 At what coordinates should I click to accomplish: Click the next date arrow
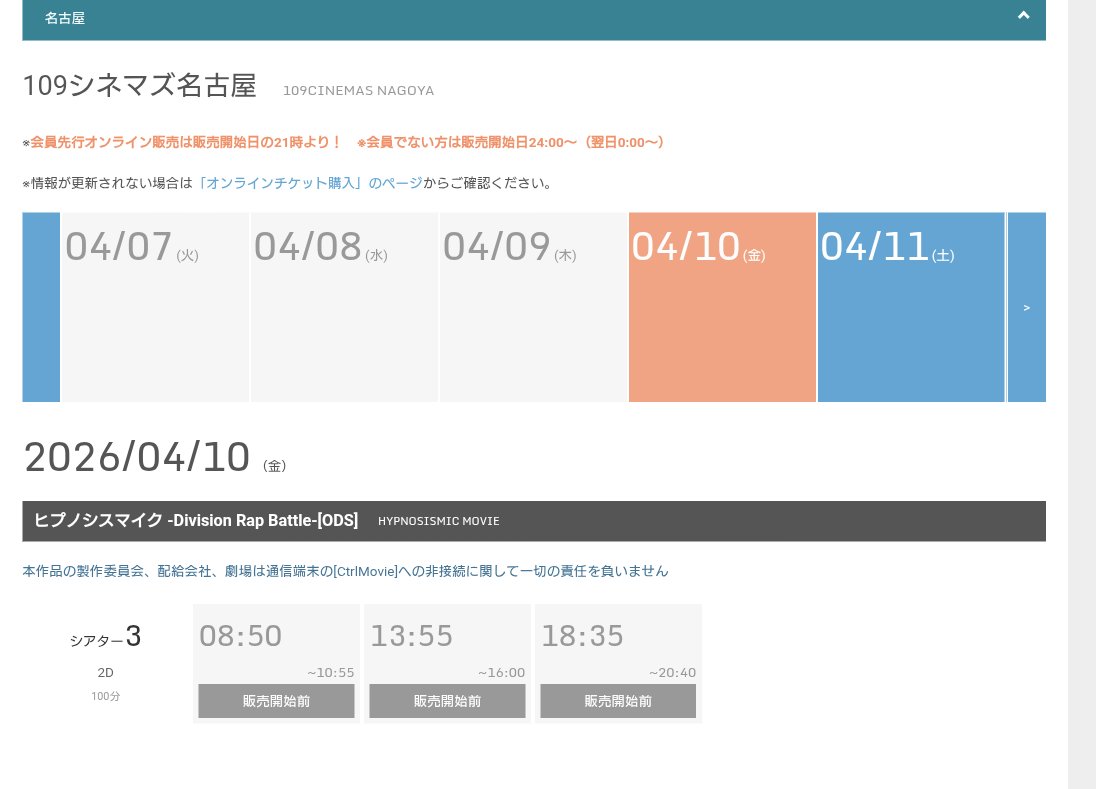1027,307
